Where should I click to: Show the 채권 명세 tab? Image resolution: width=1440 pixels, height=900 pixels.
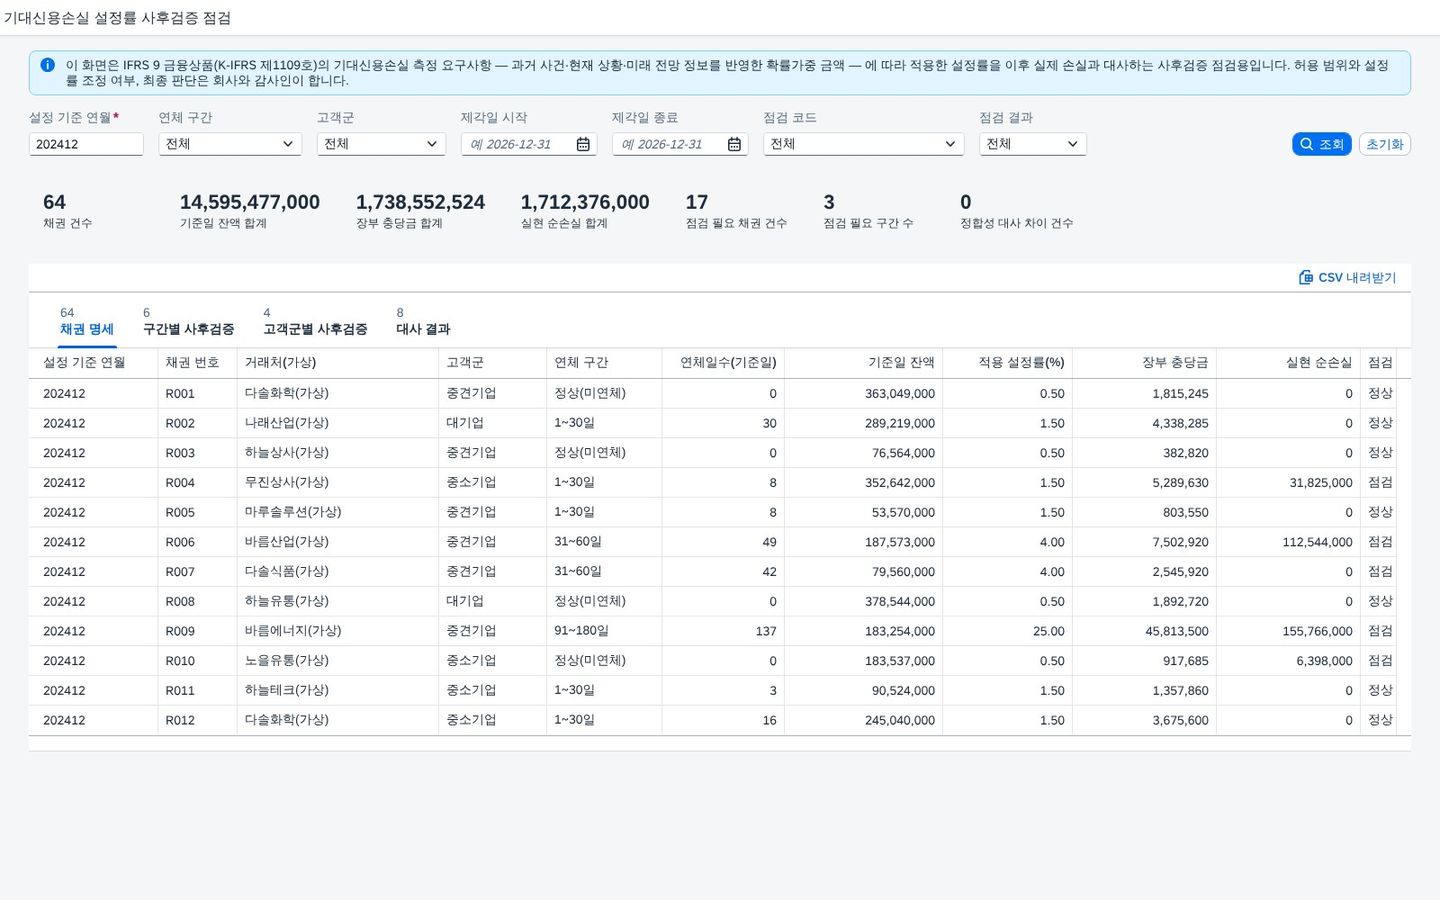pos(87,321)
